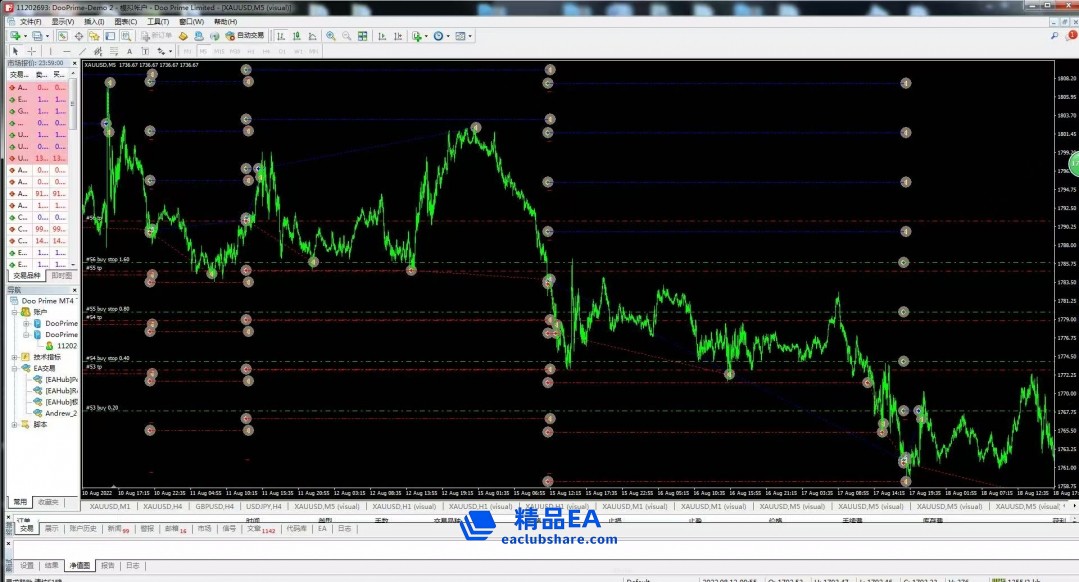
Task: Expand the 脚本 scripts tree node
Action: tap(14, 424)
